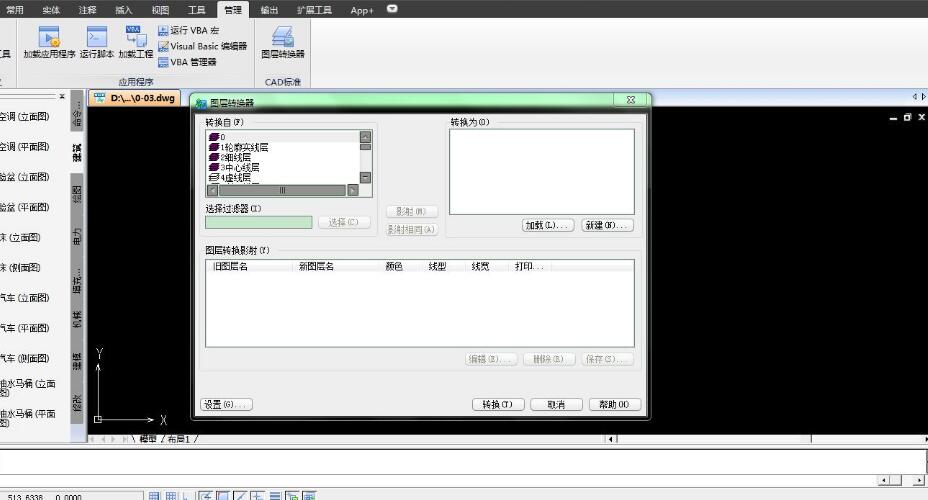
Task: Select 空调 (立面图) in the tool palette
Action: (24, 117)
